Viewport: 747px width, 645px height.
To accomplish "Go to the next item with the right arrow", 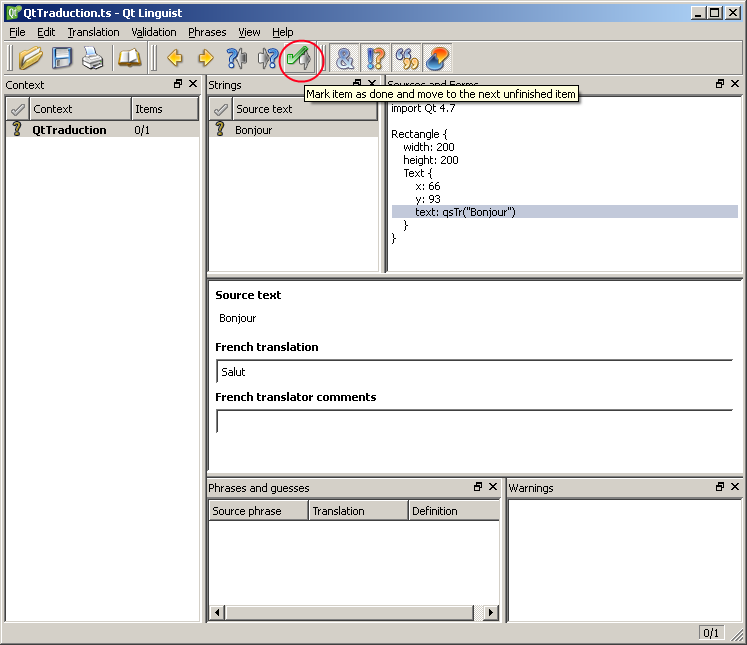I will pos(206,59).
